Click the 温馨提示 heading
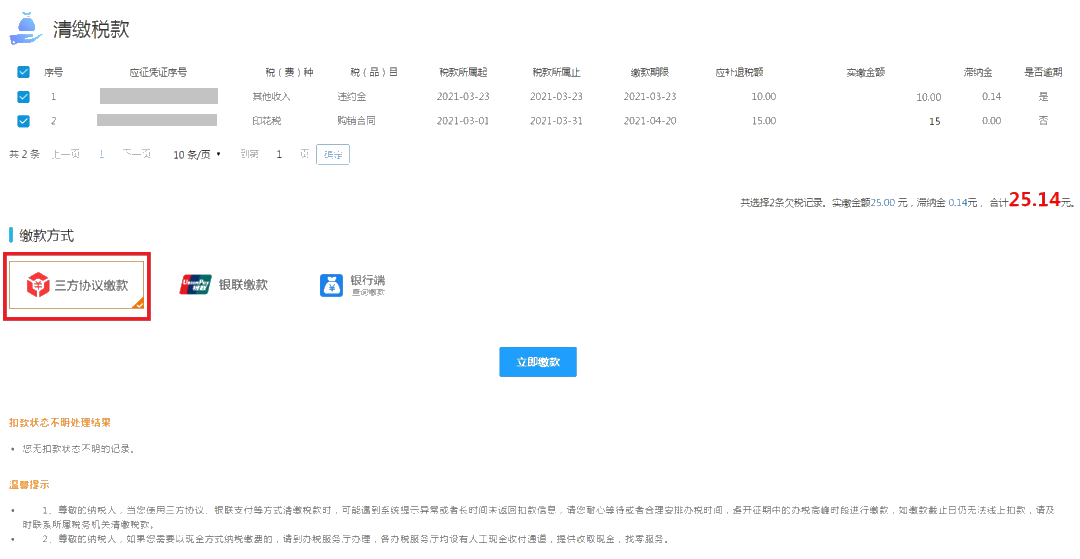 click(29, 485)
